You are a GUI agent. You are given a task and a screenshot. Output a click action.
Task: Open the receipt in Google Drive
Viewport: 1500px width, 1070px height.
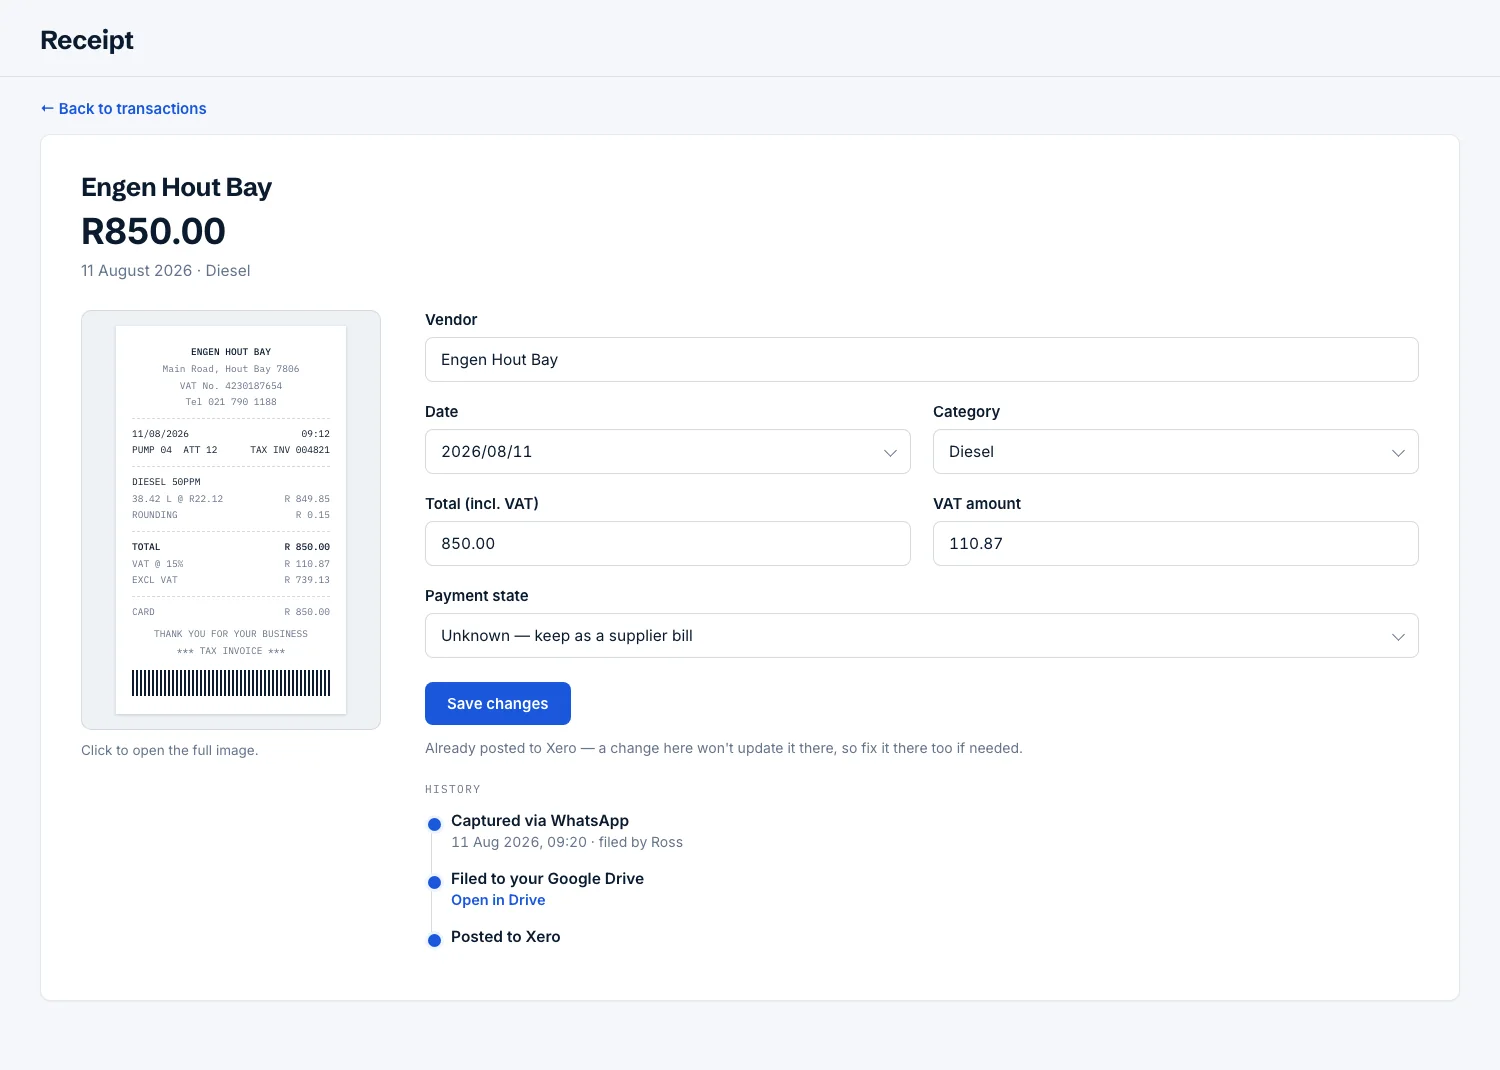pyautogui.click(x=498, y=900)
